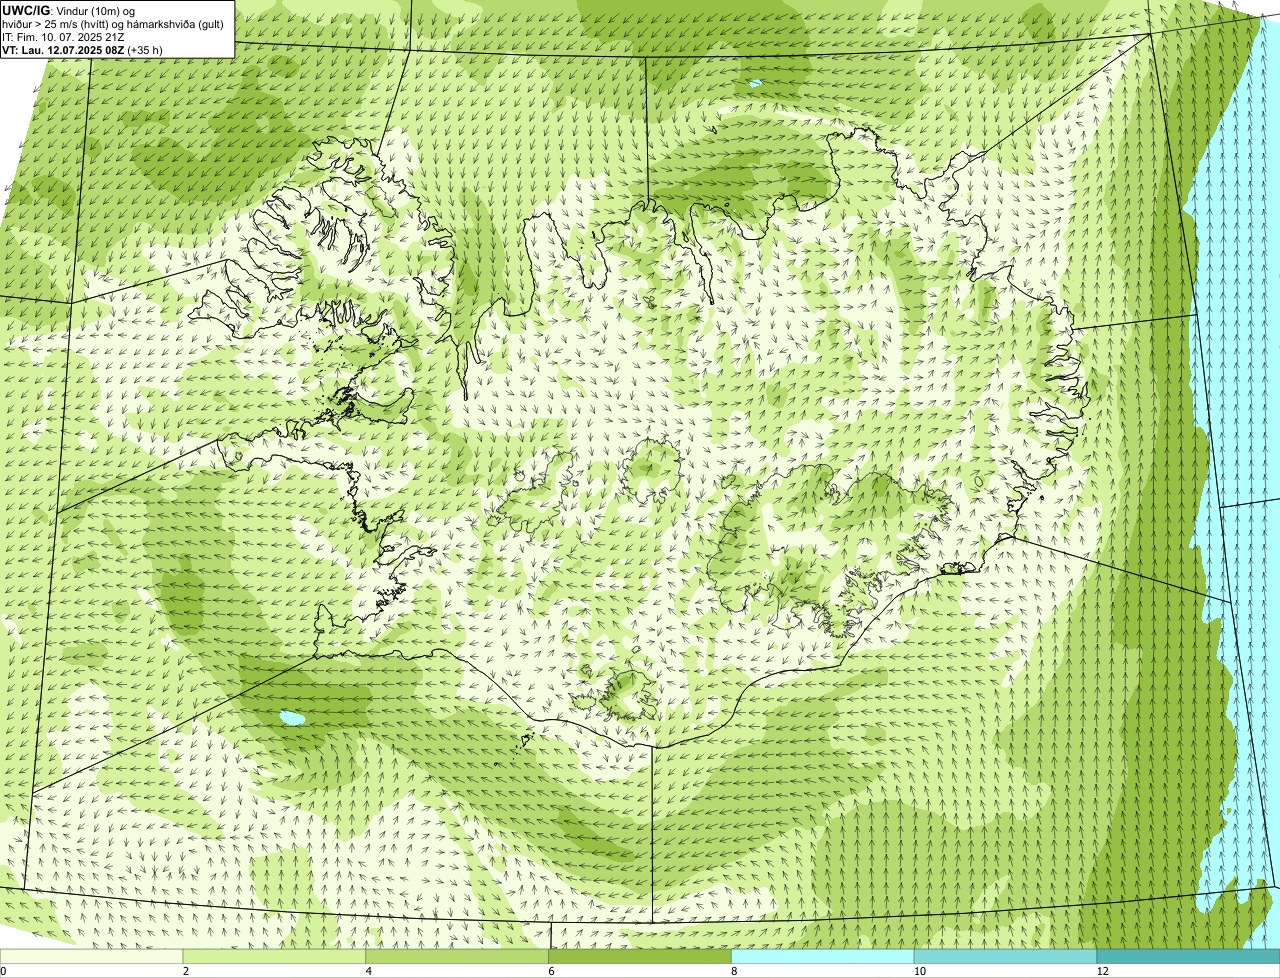Select the 4–6 m/s green scale segment

coord(458,956)
